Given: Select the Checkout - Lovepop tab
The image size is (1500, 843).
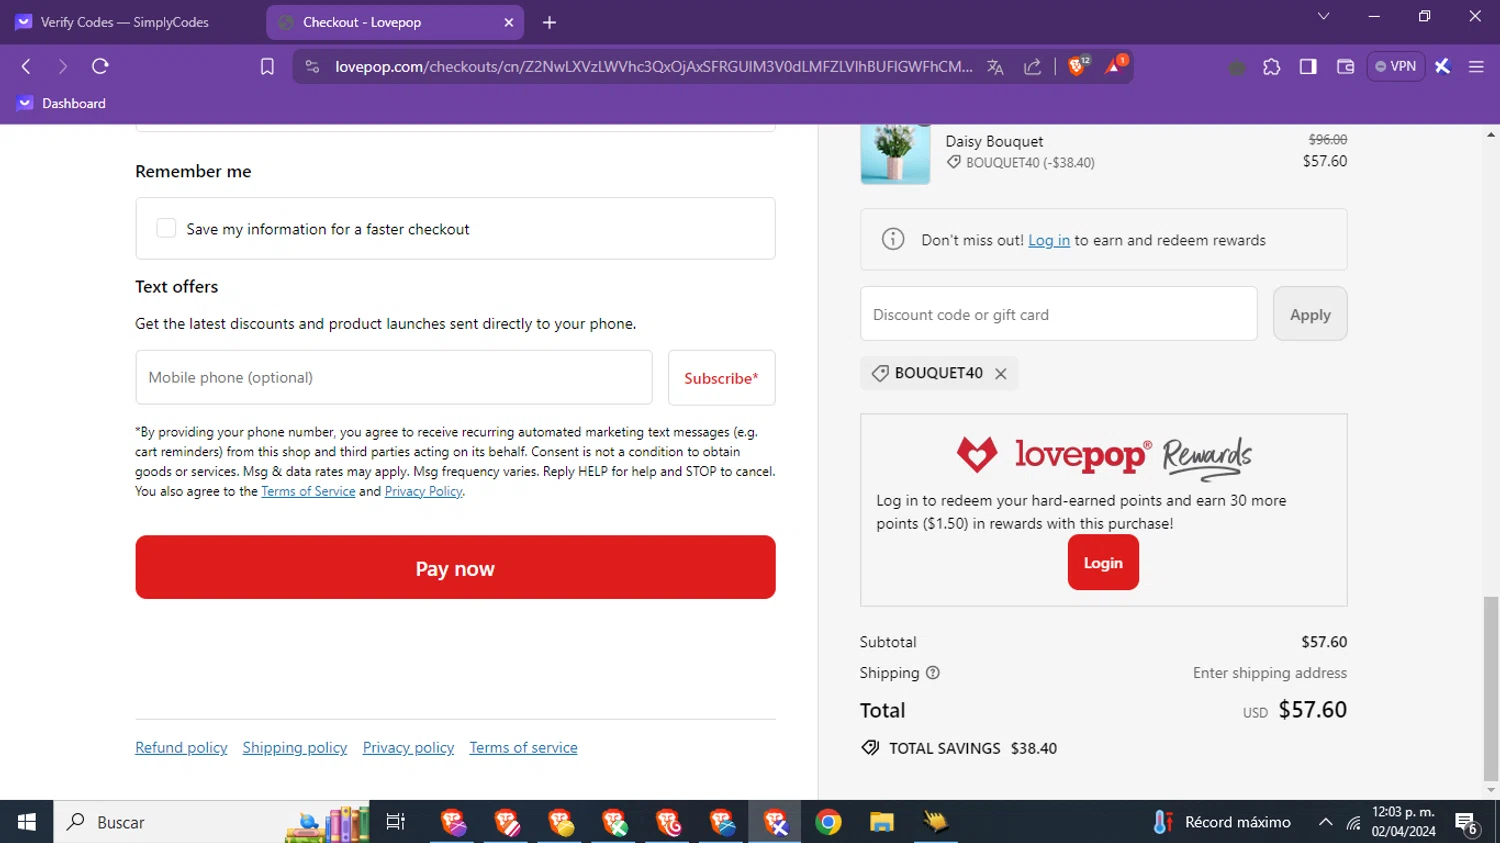Looking at the screenshot, I should [x=395, y=22].
